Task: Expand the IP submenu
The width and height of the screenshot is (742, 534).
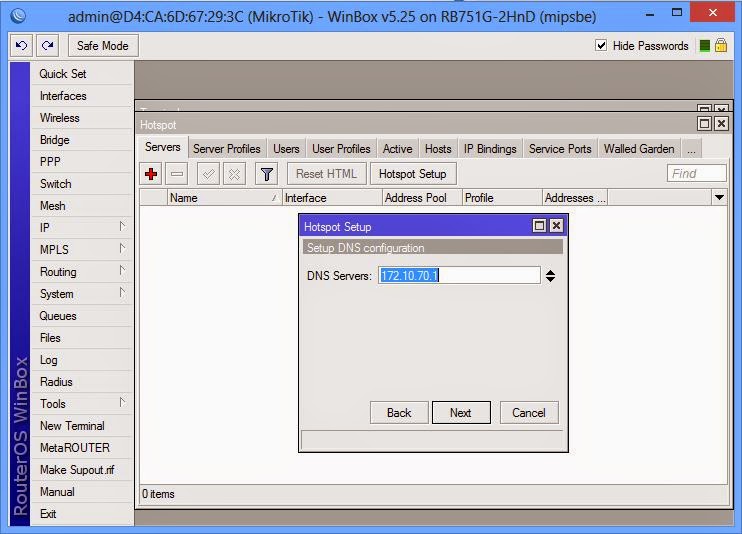Action: pos(122,227)
